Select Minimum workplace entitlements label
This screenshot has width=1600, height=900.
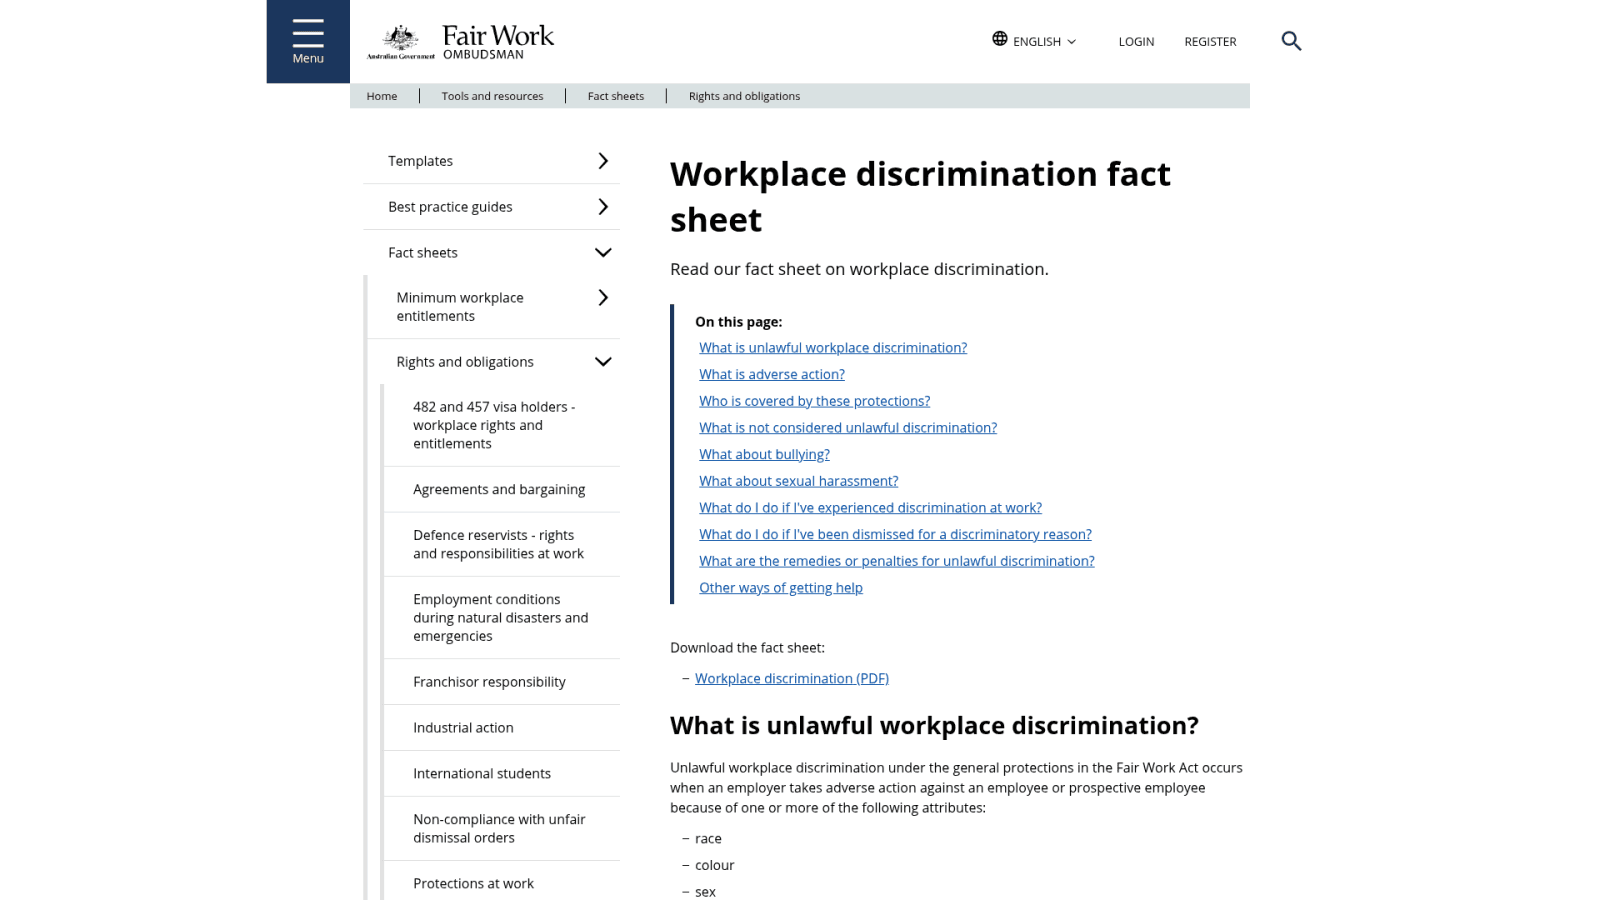click(x=460, y=307)
